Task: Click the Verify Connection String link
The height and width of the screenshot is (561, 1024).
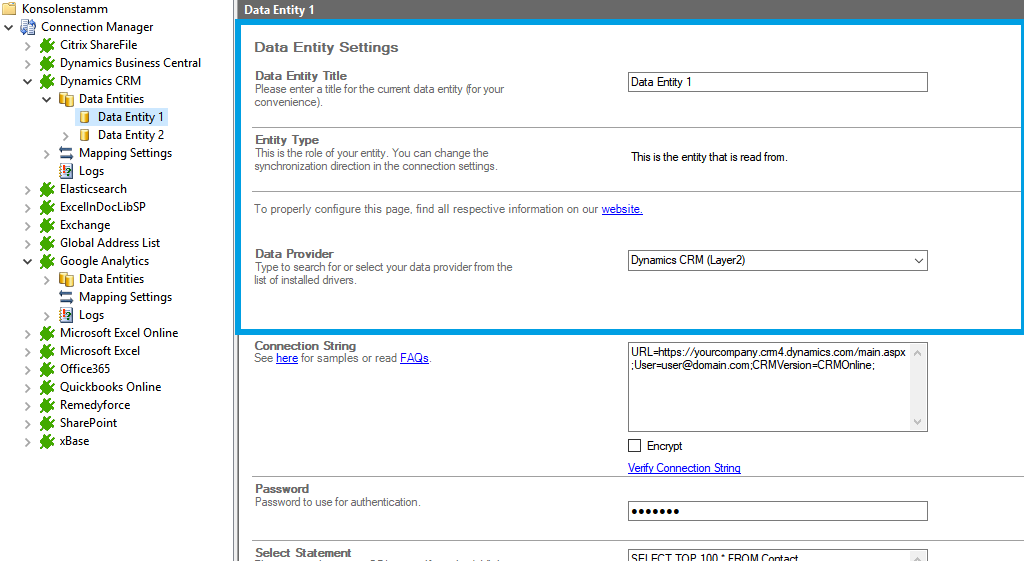Action: (684, 468)
